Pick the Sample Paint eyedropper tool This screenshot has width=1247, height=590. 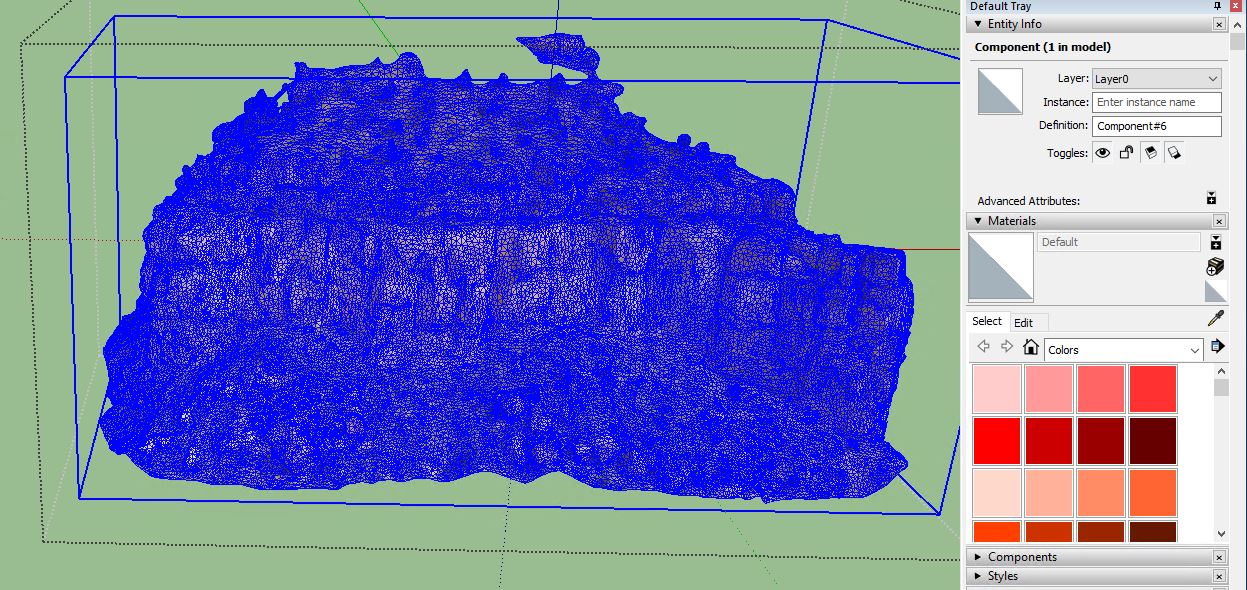click(1216, 319)
